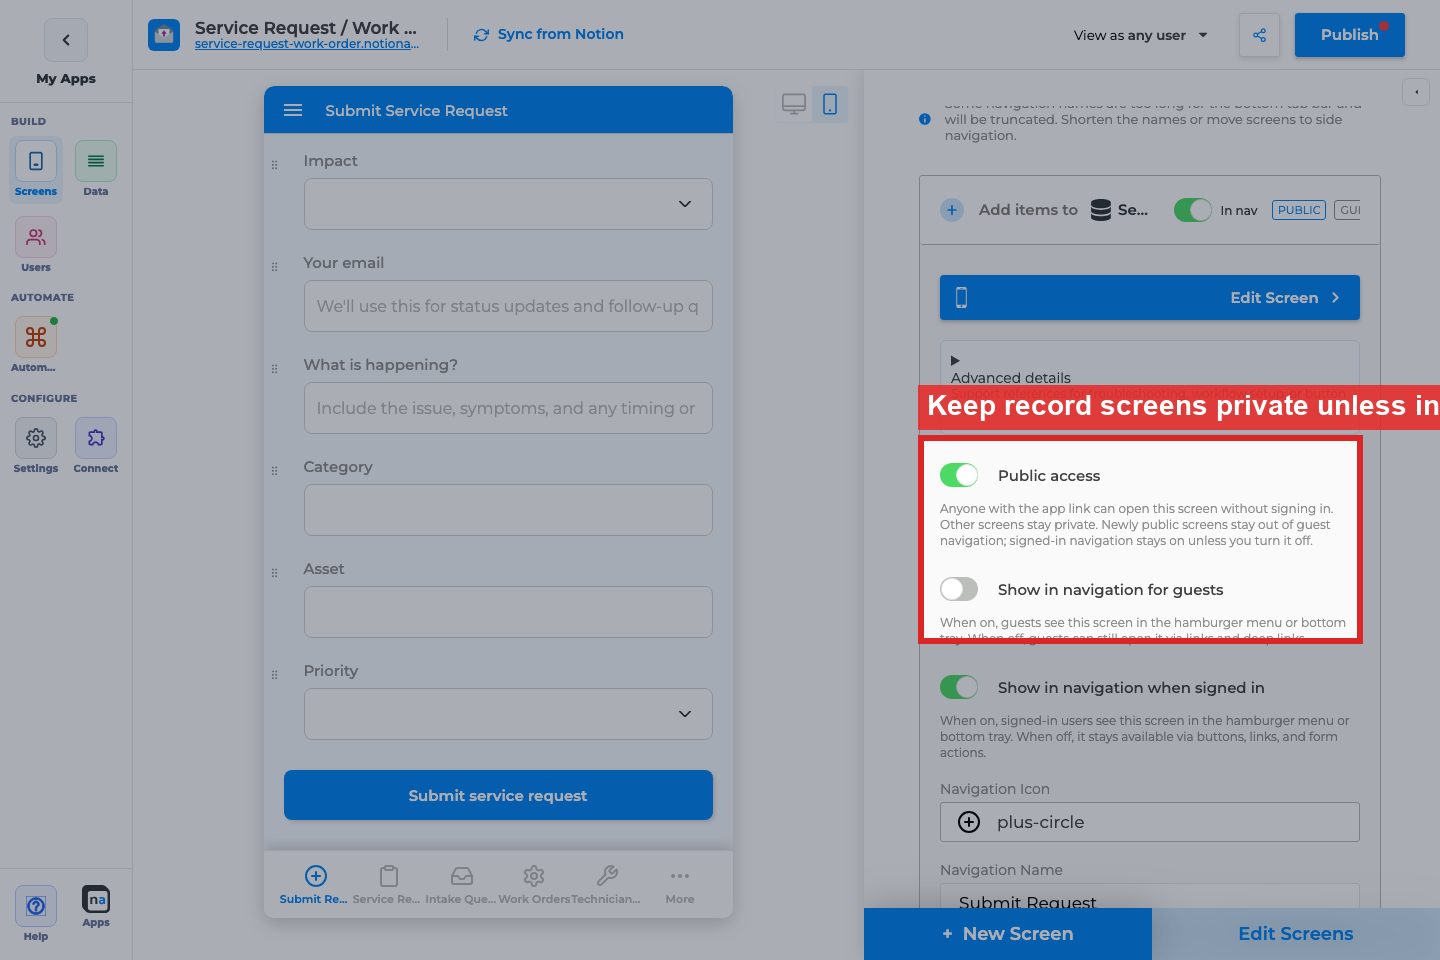Image resolution: width=1440 pixels, height=960 pixels.
Task: Open the Automations section
Action: coord(36,345)
